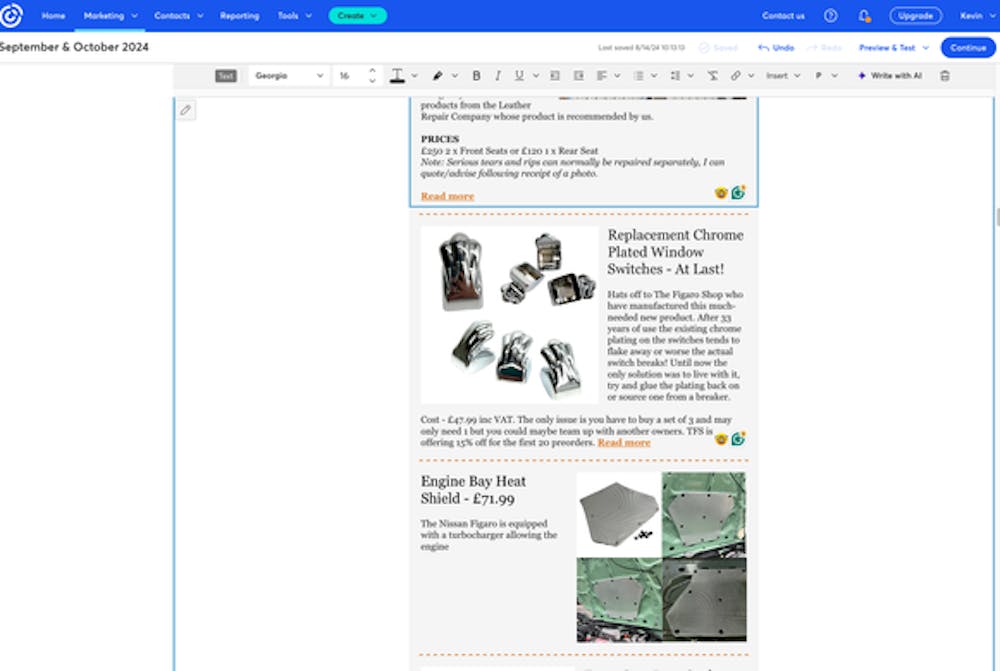Click the clear formatting icon
Viewport: 1000px width, 671px height.
pyautogui.click(x=713, y=76)
